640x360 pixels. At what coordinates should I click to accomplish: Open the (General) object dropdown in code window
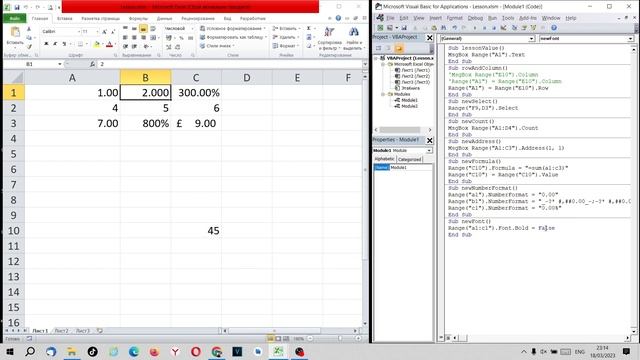tap(531, 38)
